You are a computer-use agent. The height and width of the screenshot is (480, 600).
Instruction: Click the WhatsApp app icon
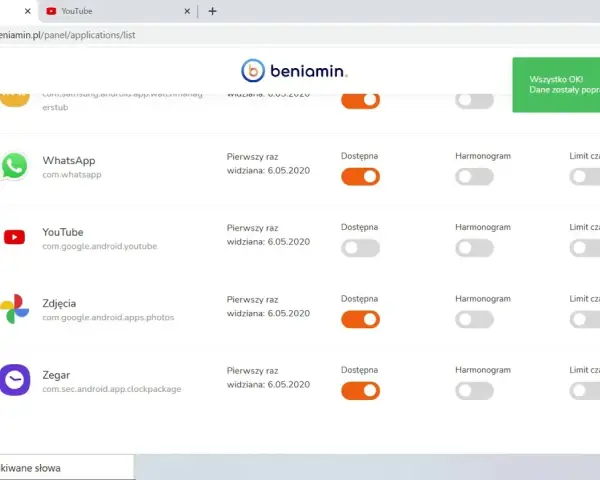(15, 166)
